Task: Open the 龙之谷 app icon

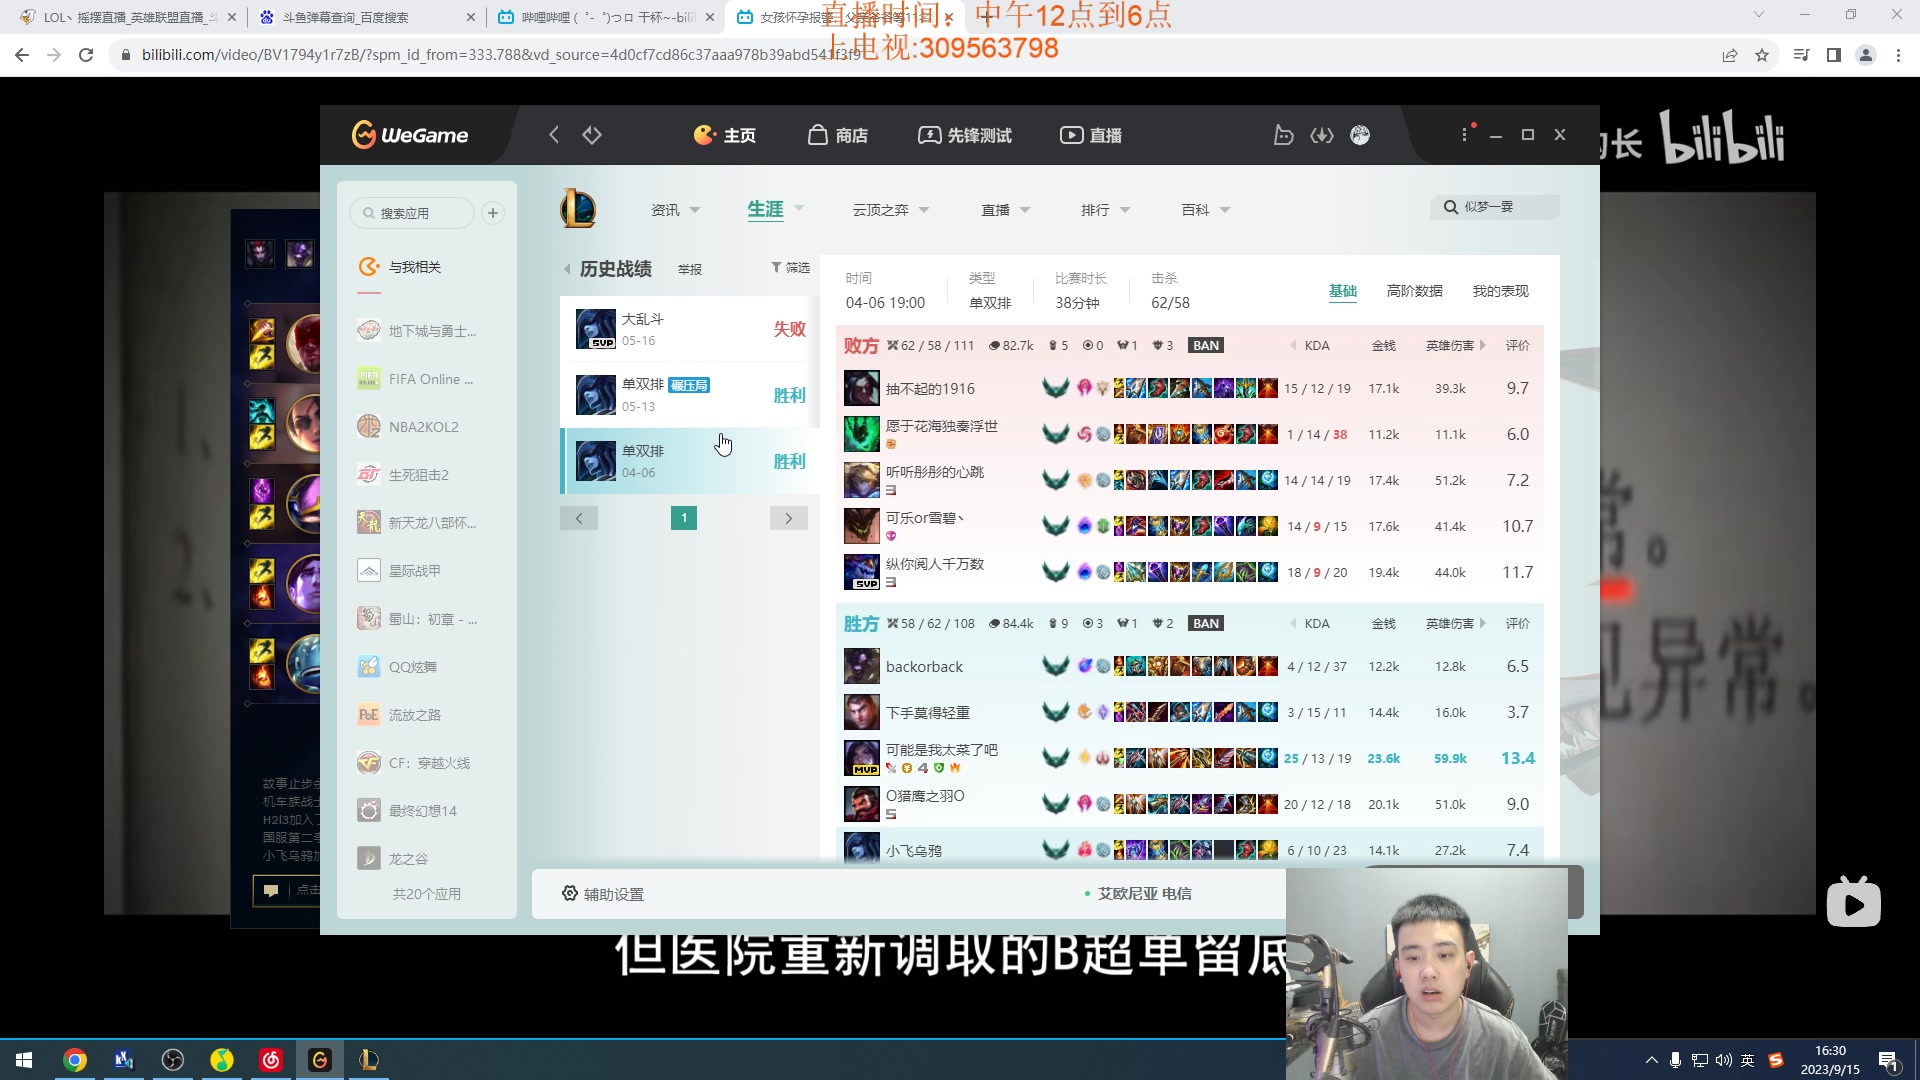Action: click(x=369, y=857)
